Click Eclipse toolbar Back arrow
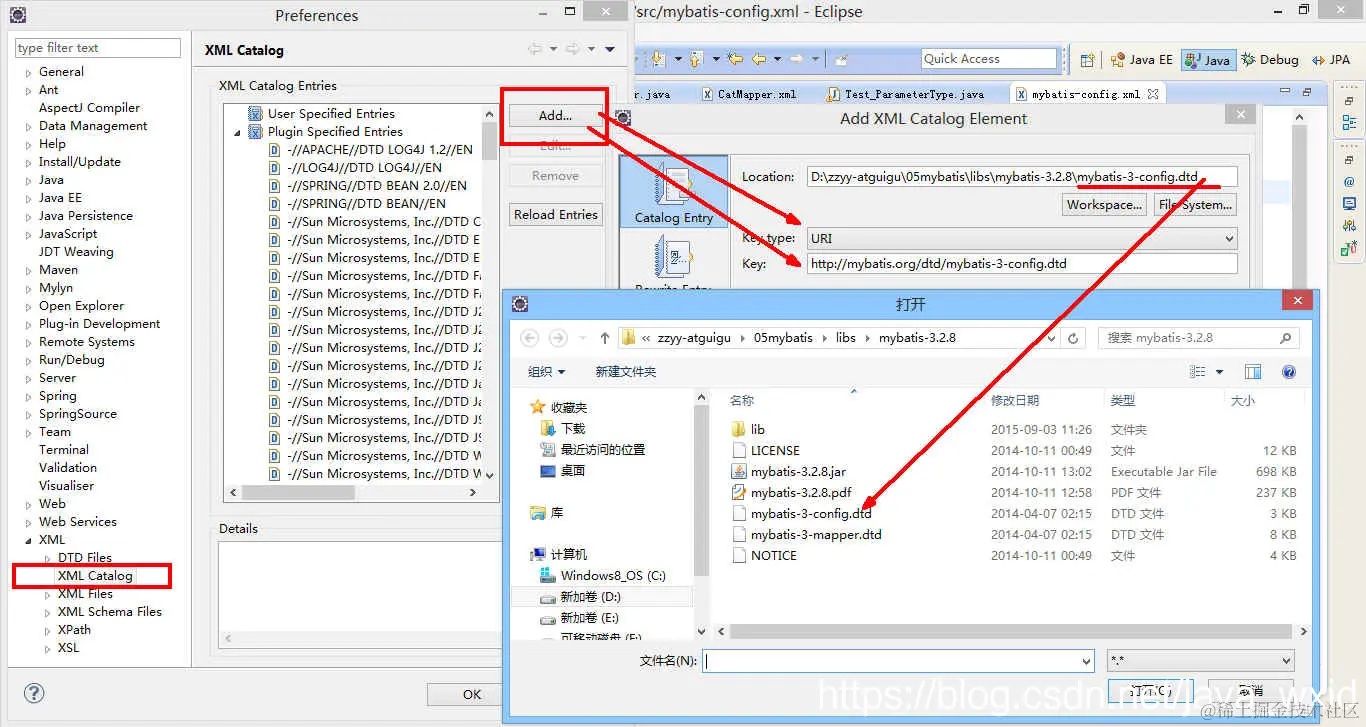Viewport: 1366px width, 727px height. point(759,59)
